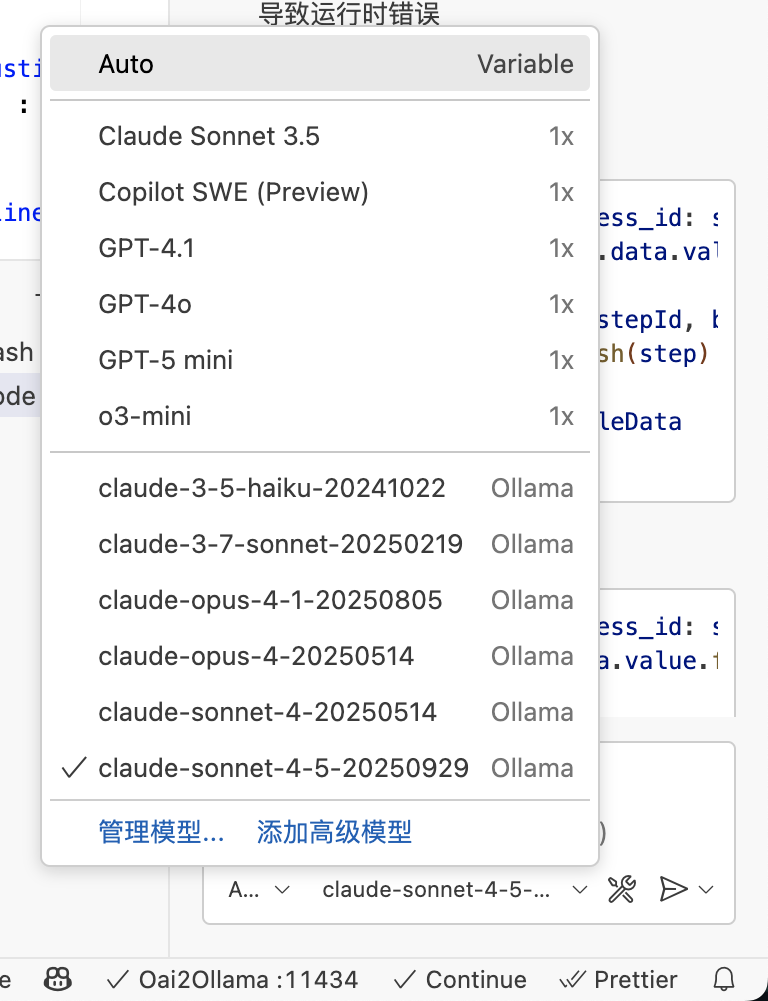Click the 添加高级模型 link
The height and width of the screenshot is (1001, 768).
tap(334, 832)
